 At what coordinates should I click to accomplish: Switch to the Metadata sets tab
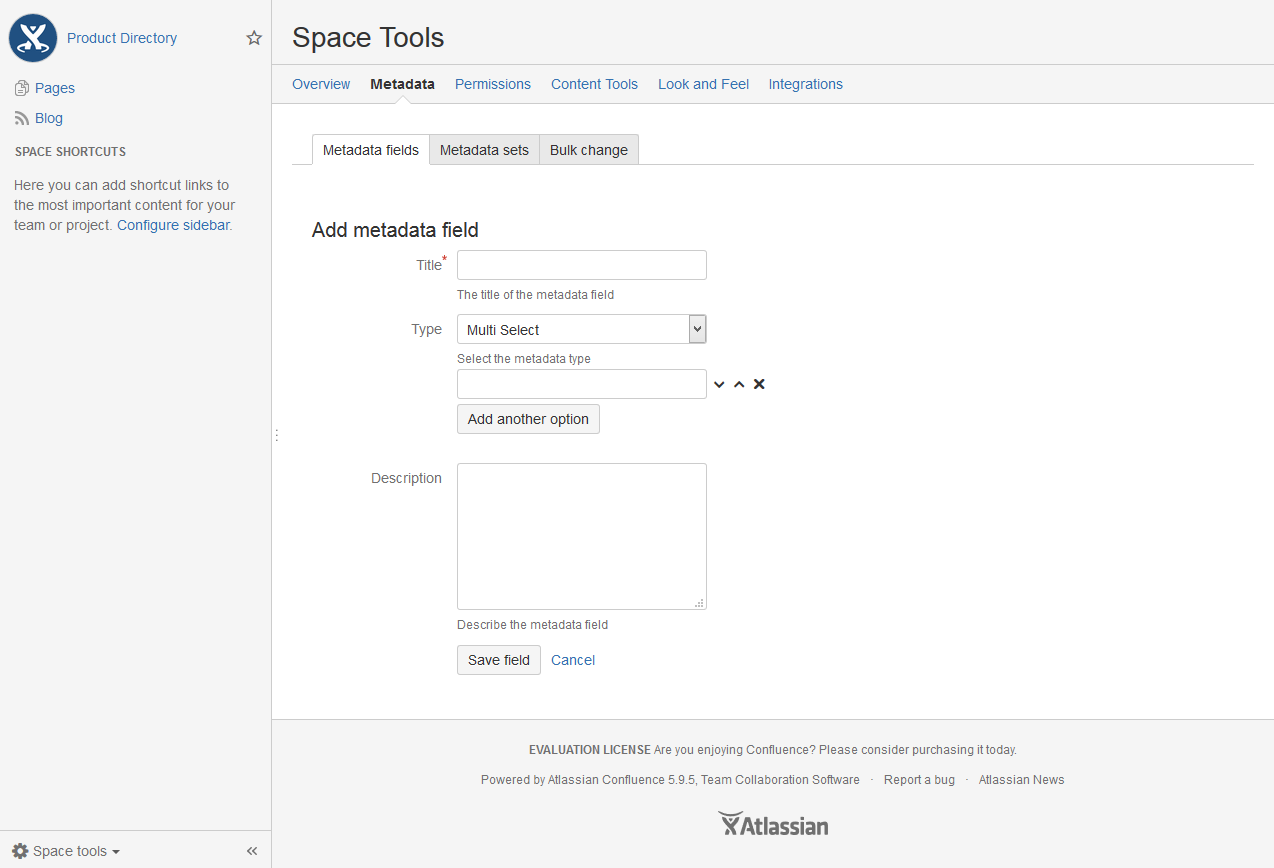click(484, 150)
